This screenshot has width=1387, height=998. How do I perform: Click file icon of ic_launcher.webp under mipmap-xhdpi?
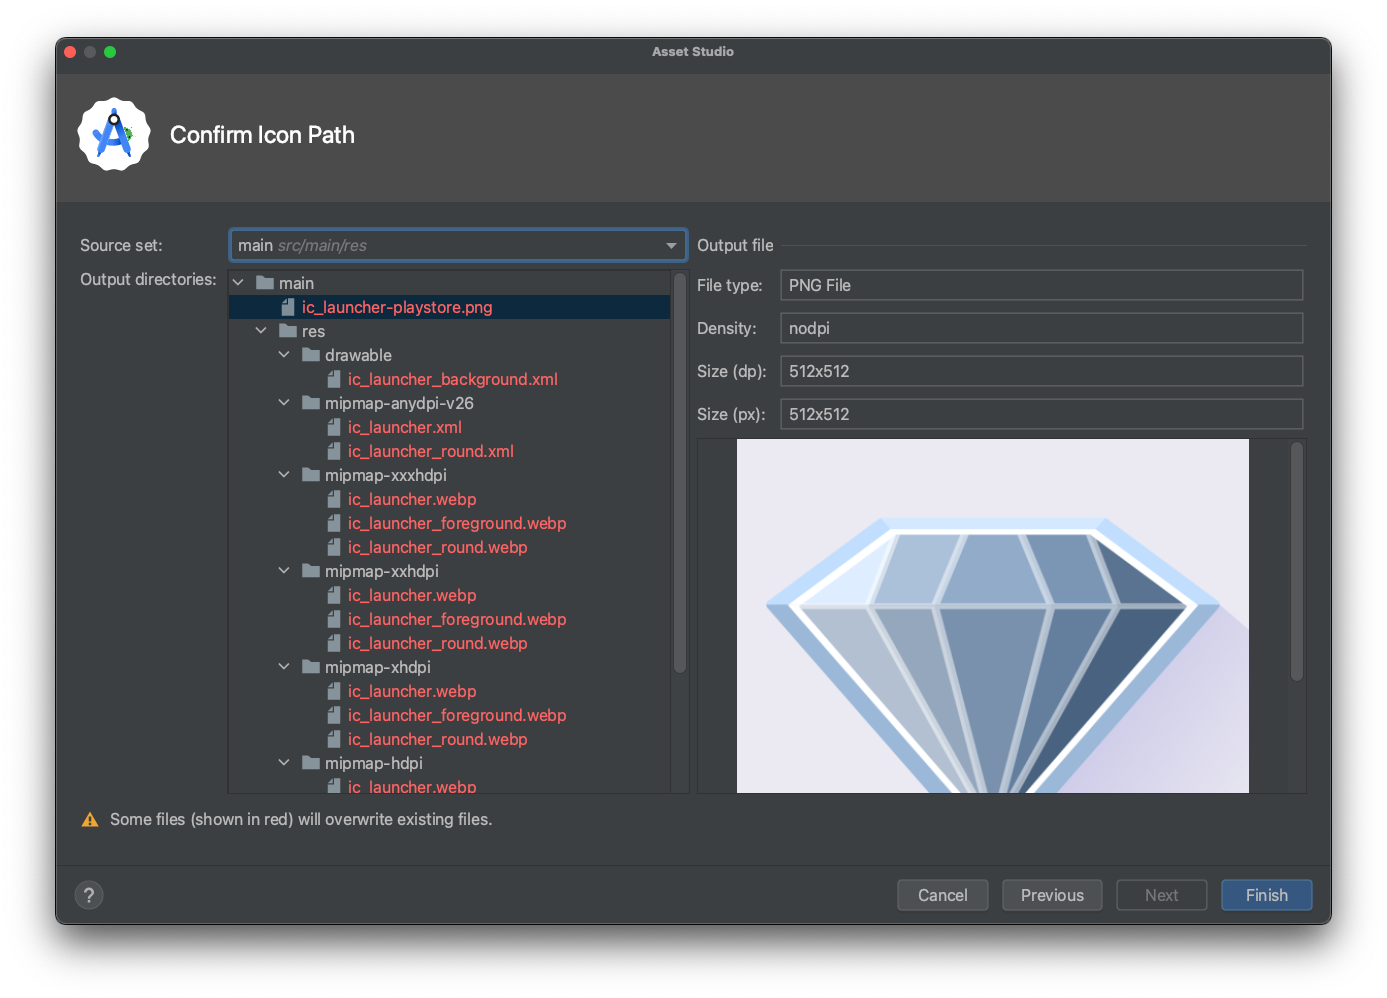coord(334,691)
